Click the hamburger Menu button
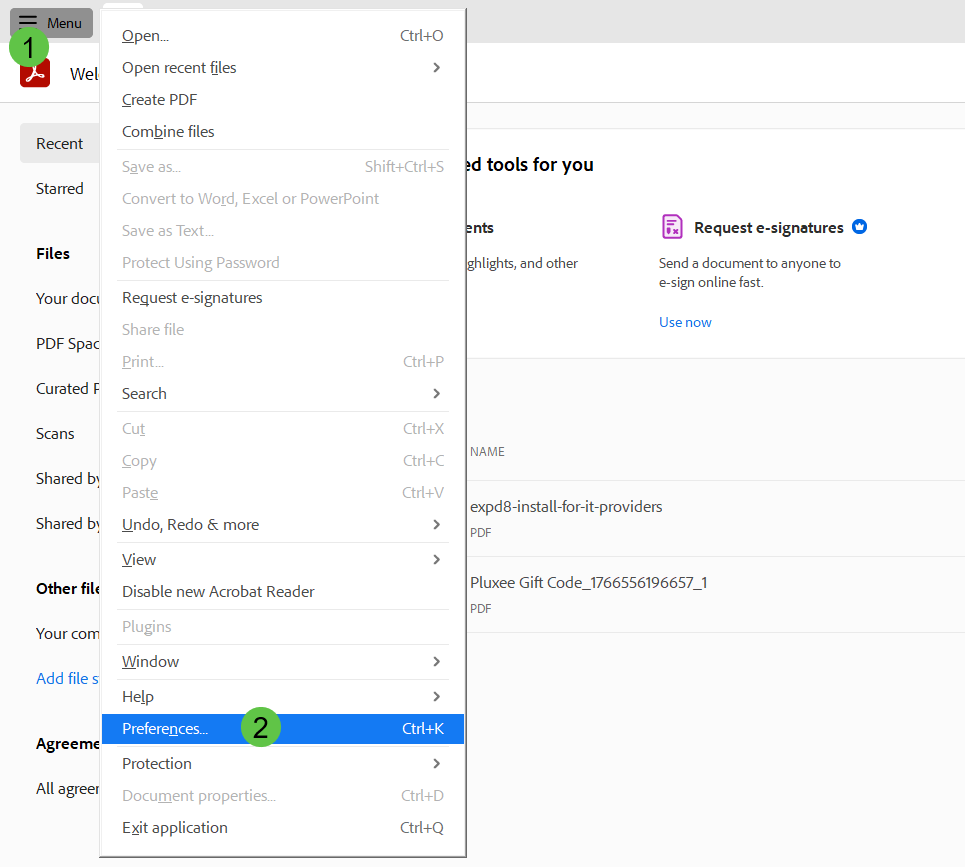The width and height of the screenshot is (965, 867). coord(51,23)
